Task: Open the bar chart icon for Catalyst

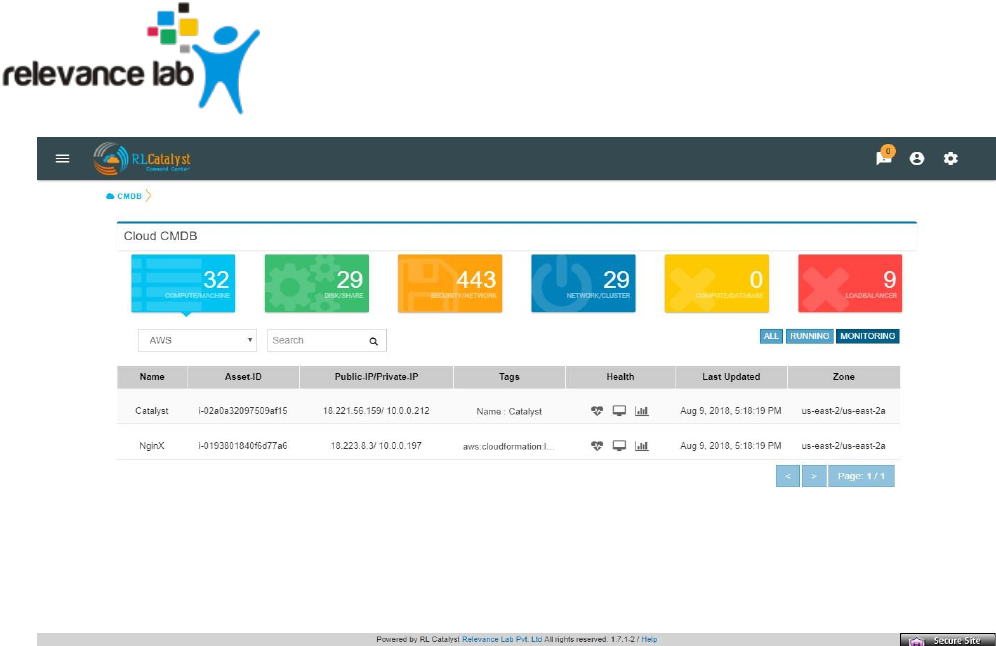Action: tap(642, 411)
